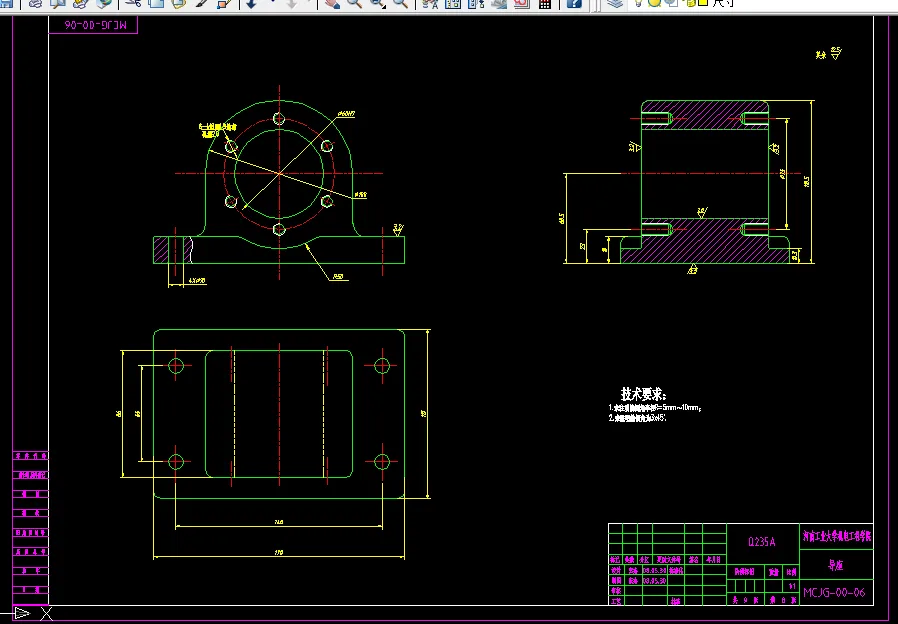Activate the Pan realtime hand tool

click(x=331, y=3)
